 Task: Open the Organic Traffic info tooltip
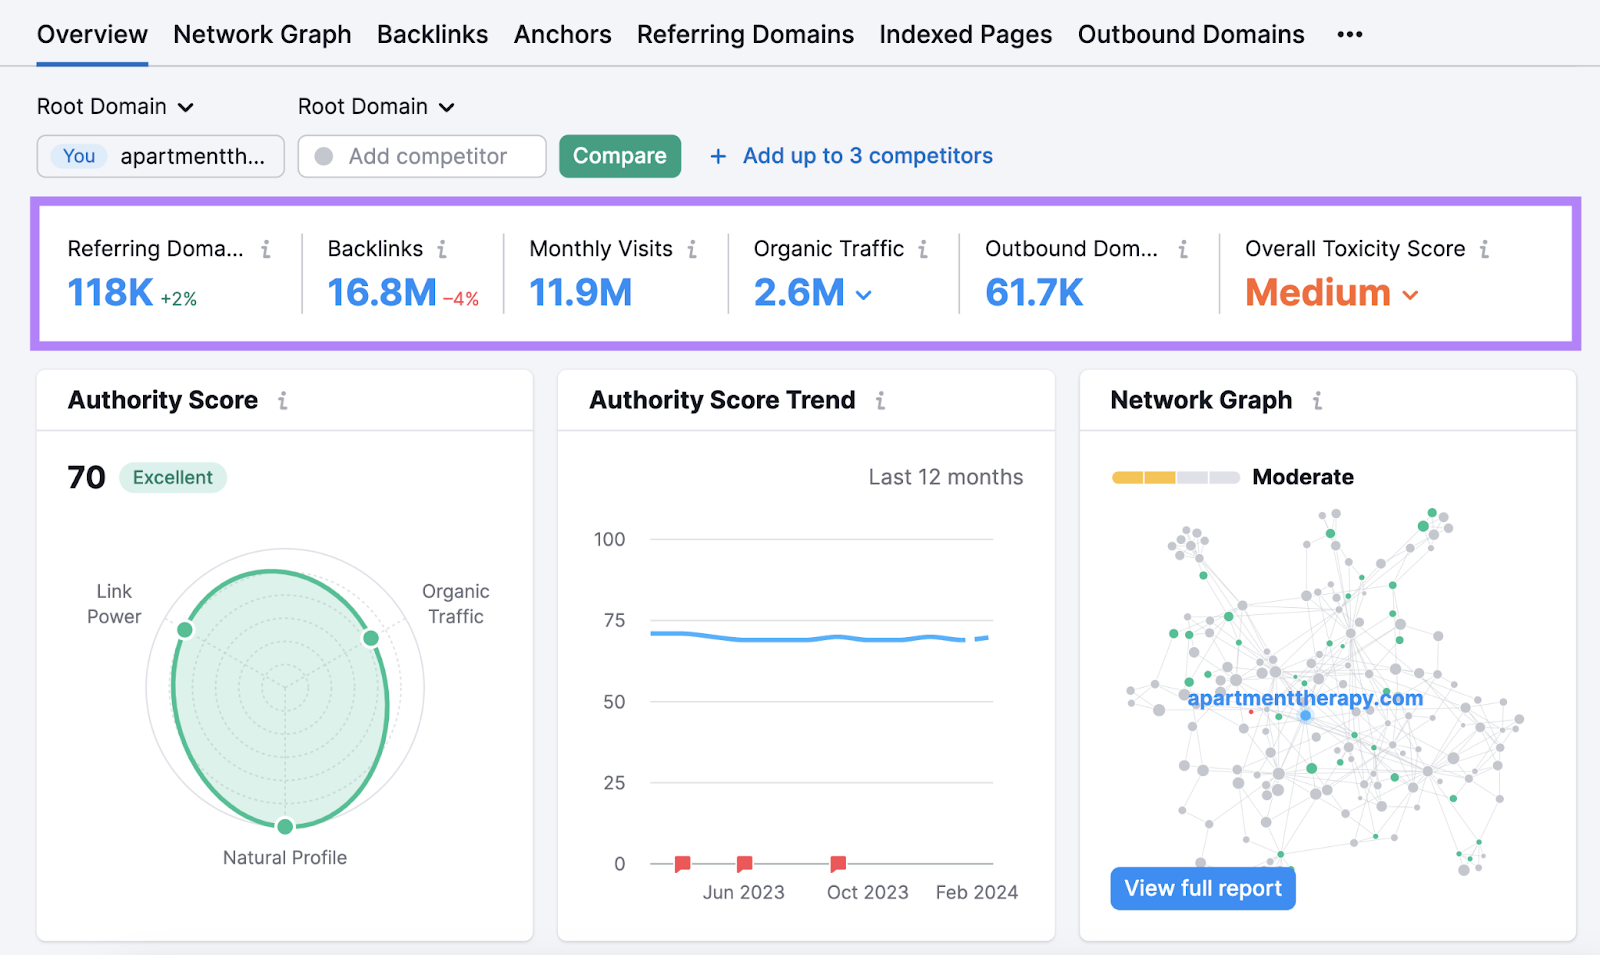click(x=922, y=250)
